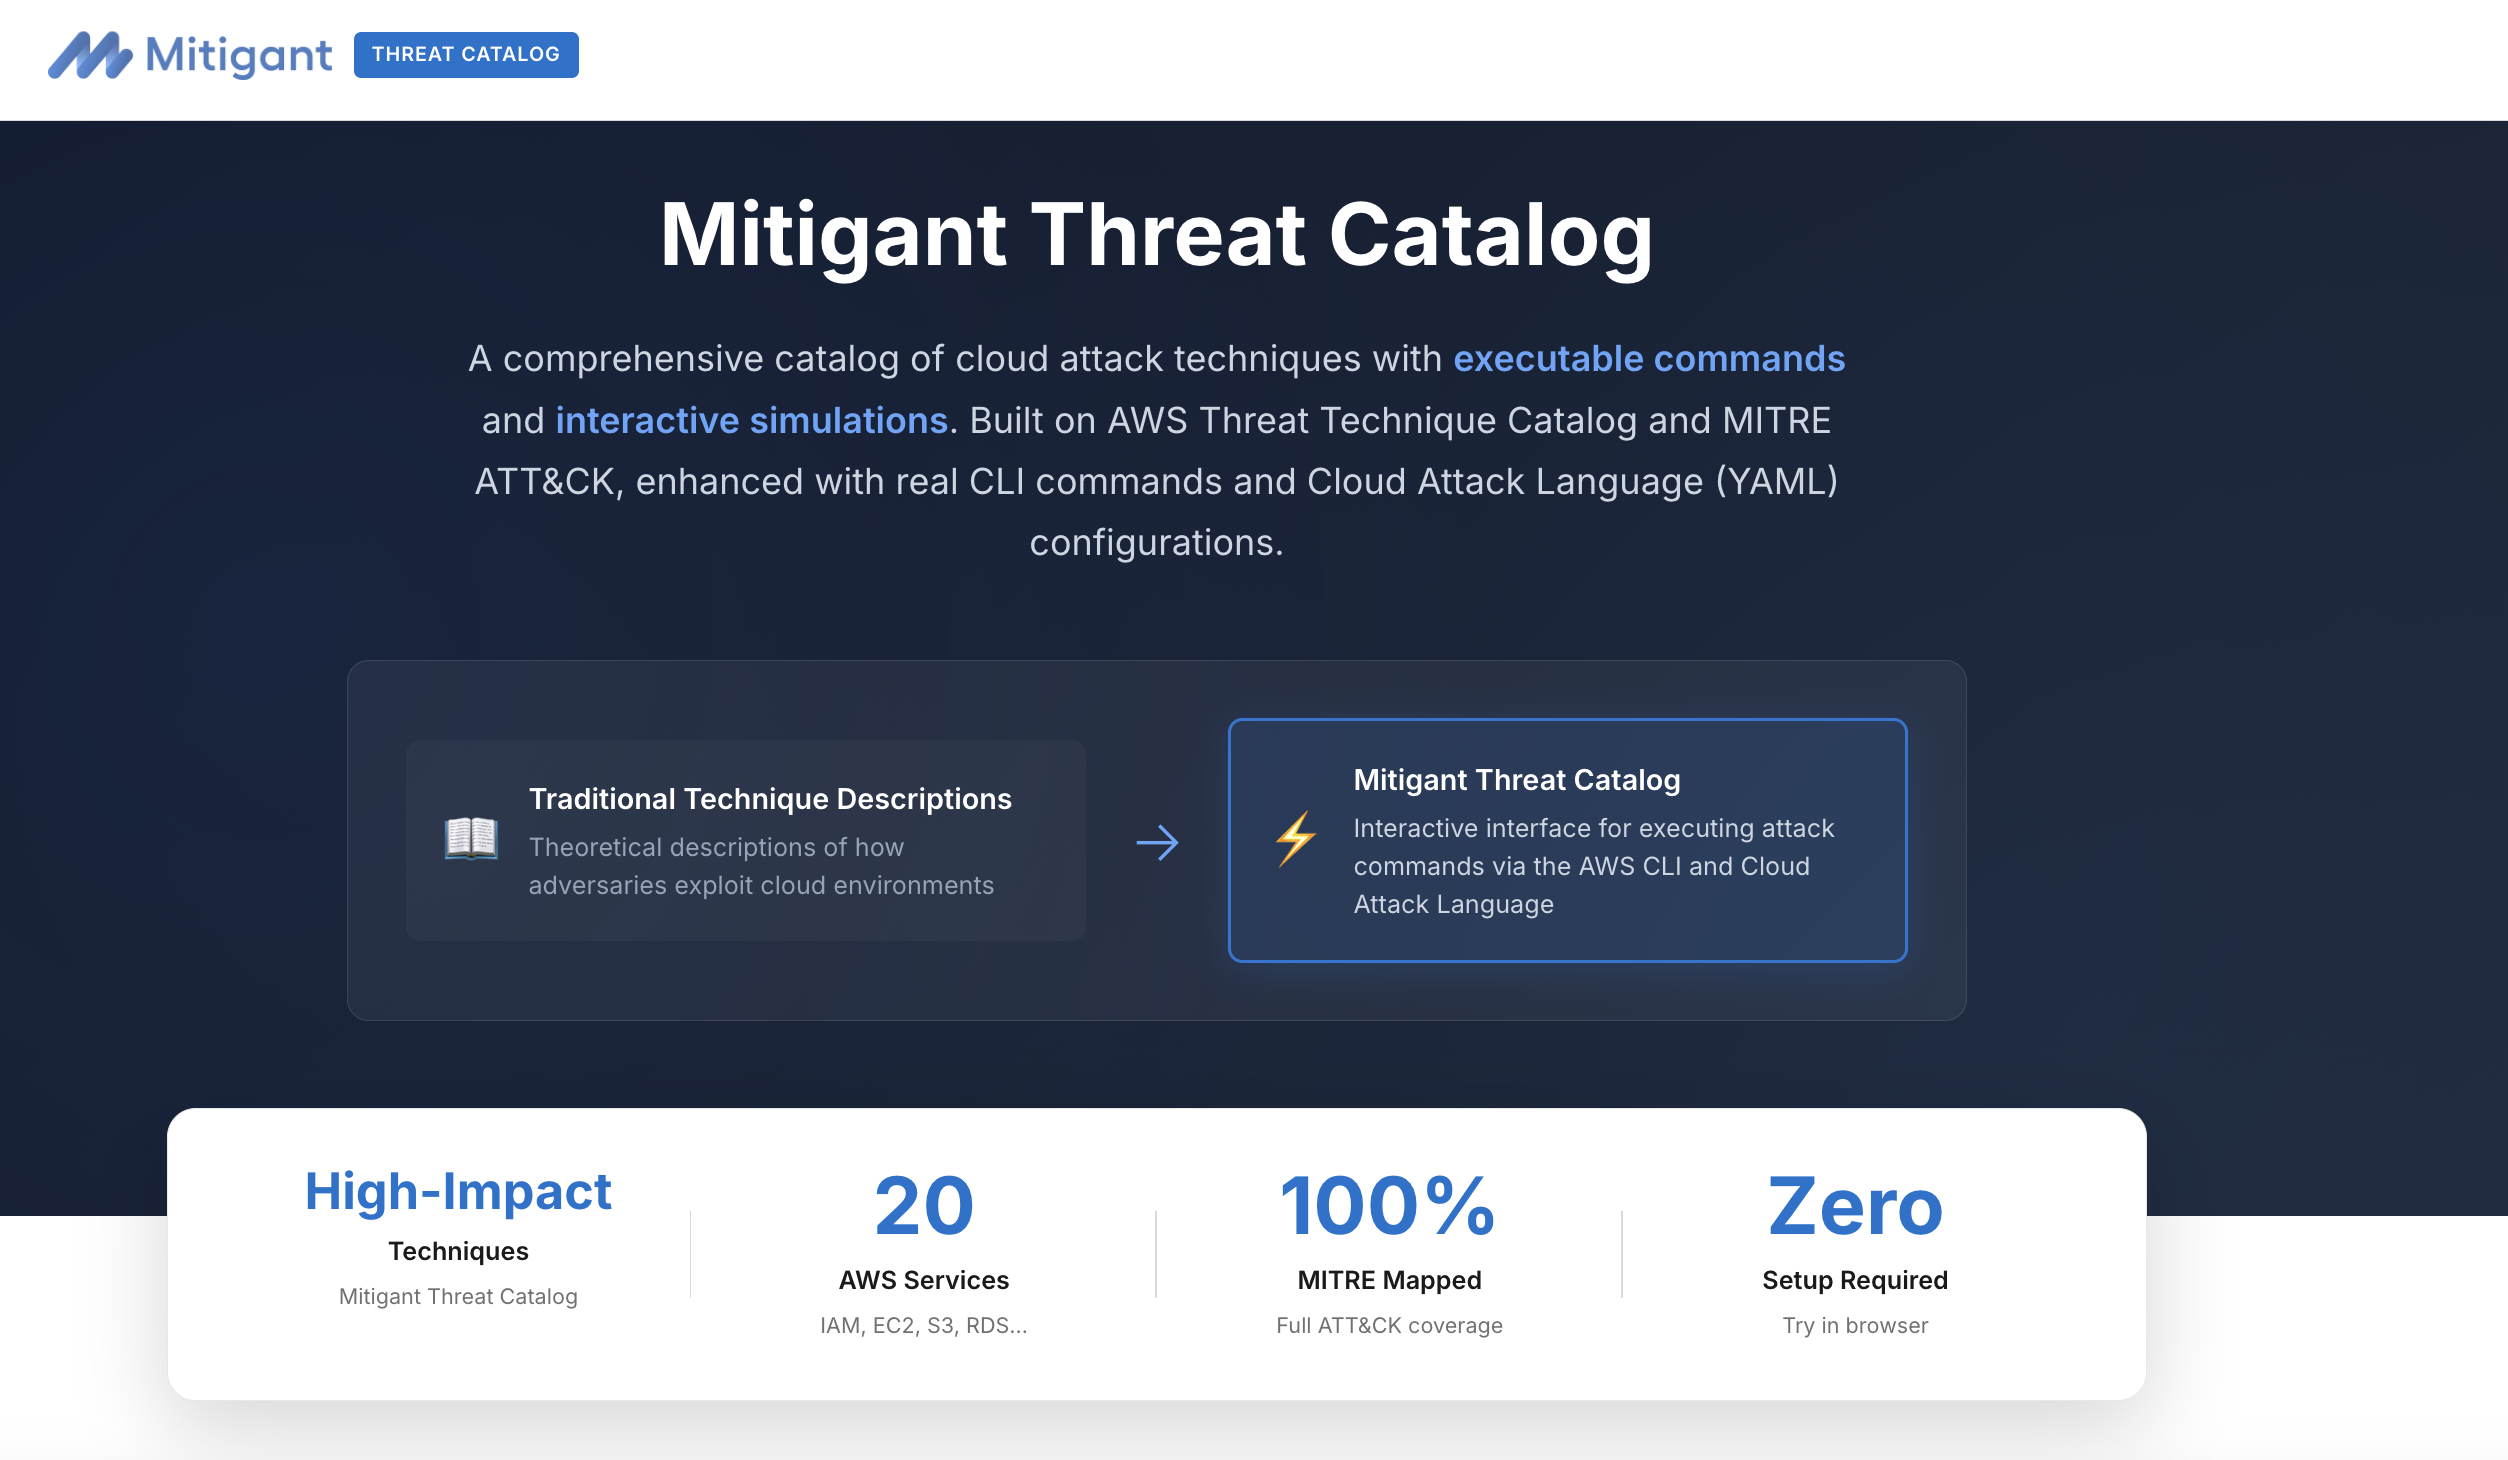
Task: Click the "Try in browser" text
Action: pos(1854,1325)
